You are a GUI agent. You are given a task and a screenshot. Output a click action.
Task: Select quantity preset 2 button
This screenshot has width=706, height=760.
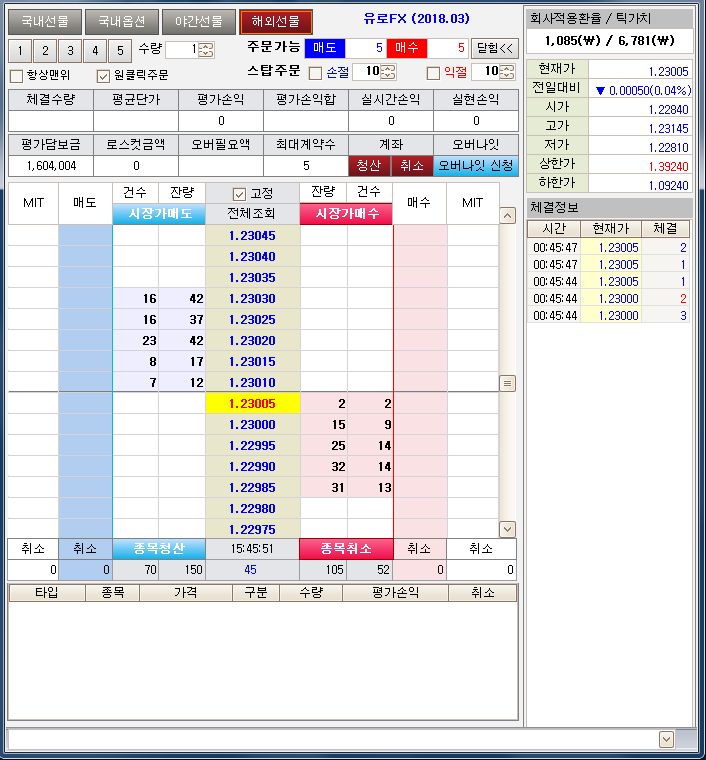point(45,50)
